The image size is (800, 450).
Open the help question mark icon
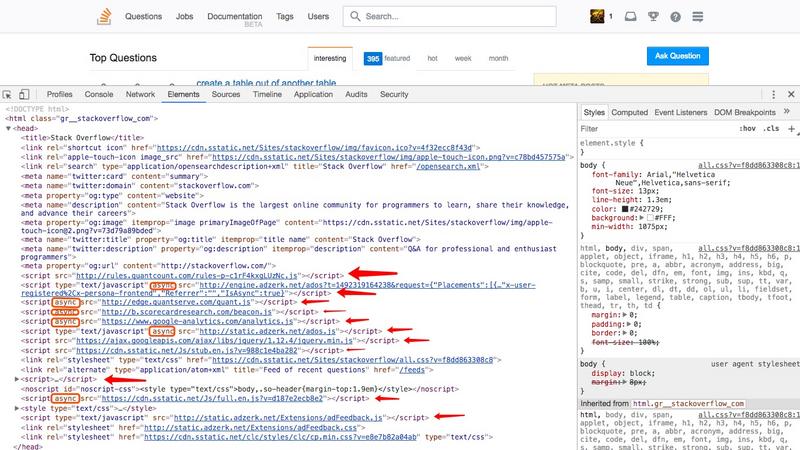tap(676, 17)
